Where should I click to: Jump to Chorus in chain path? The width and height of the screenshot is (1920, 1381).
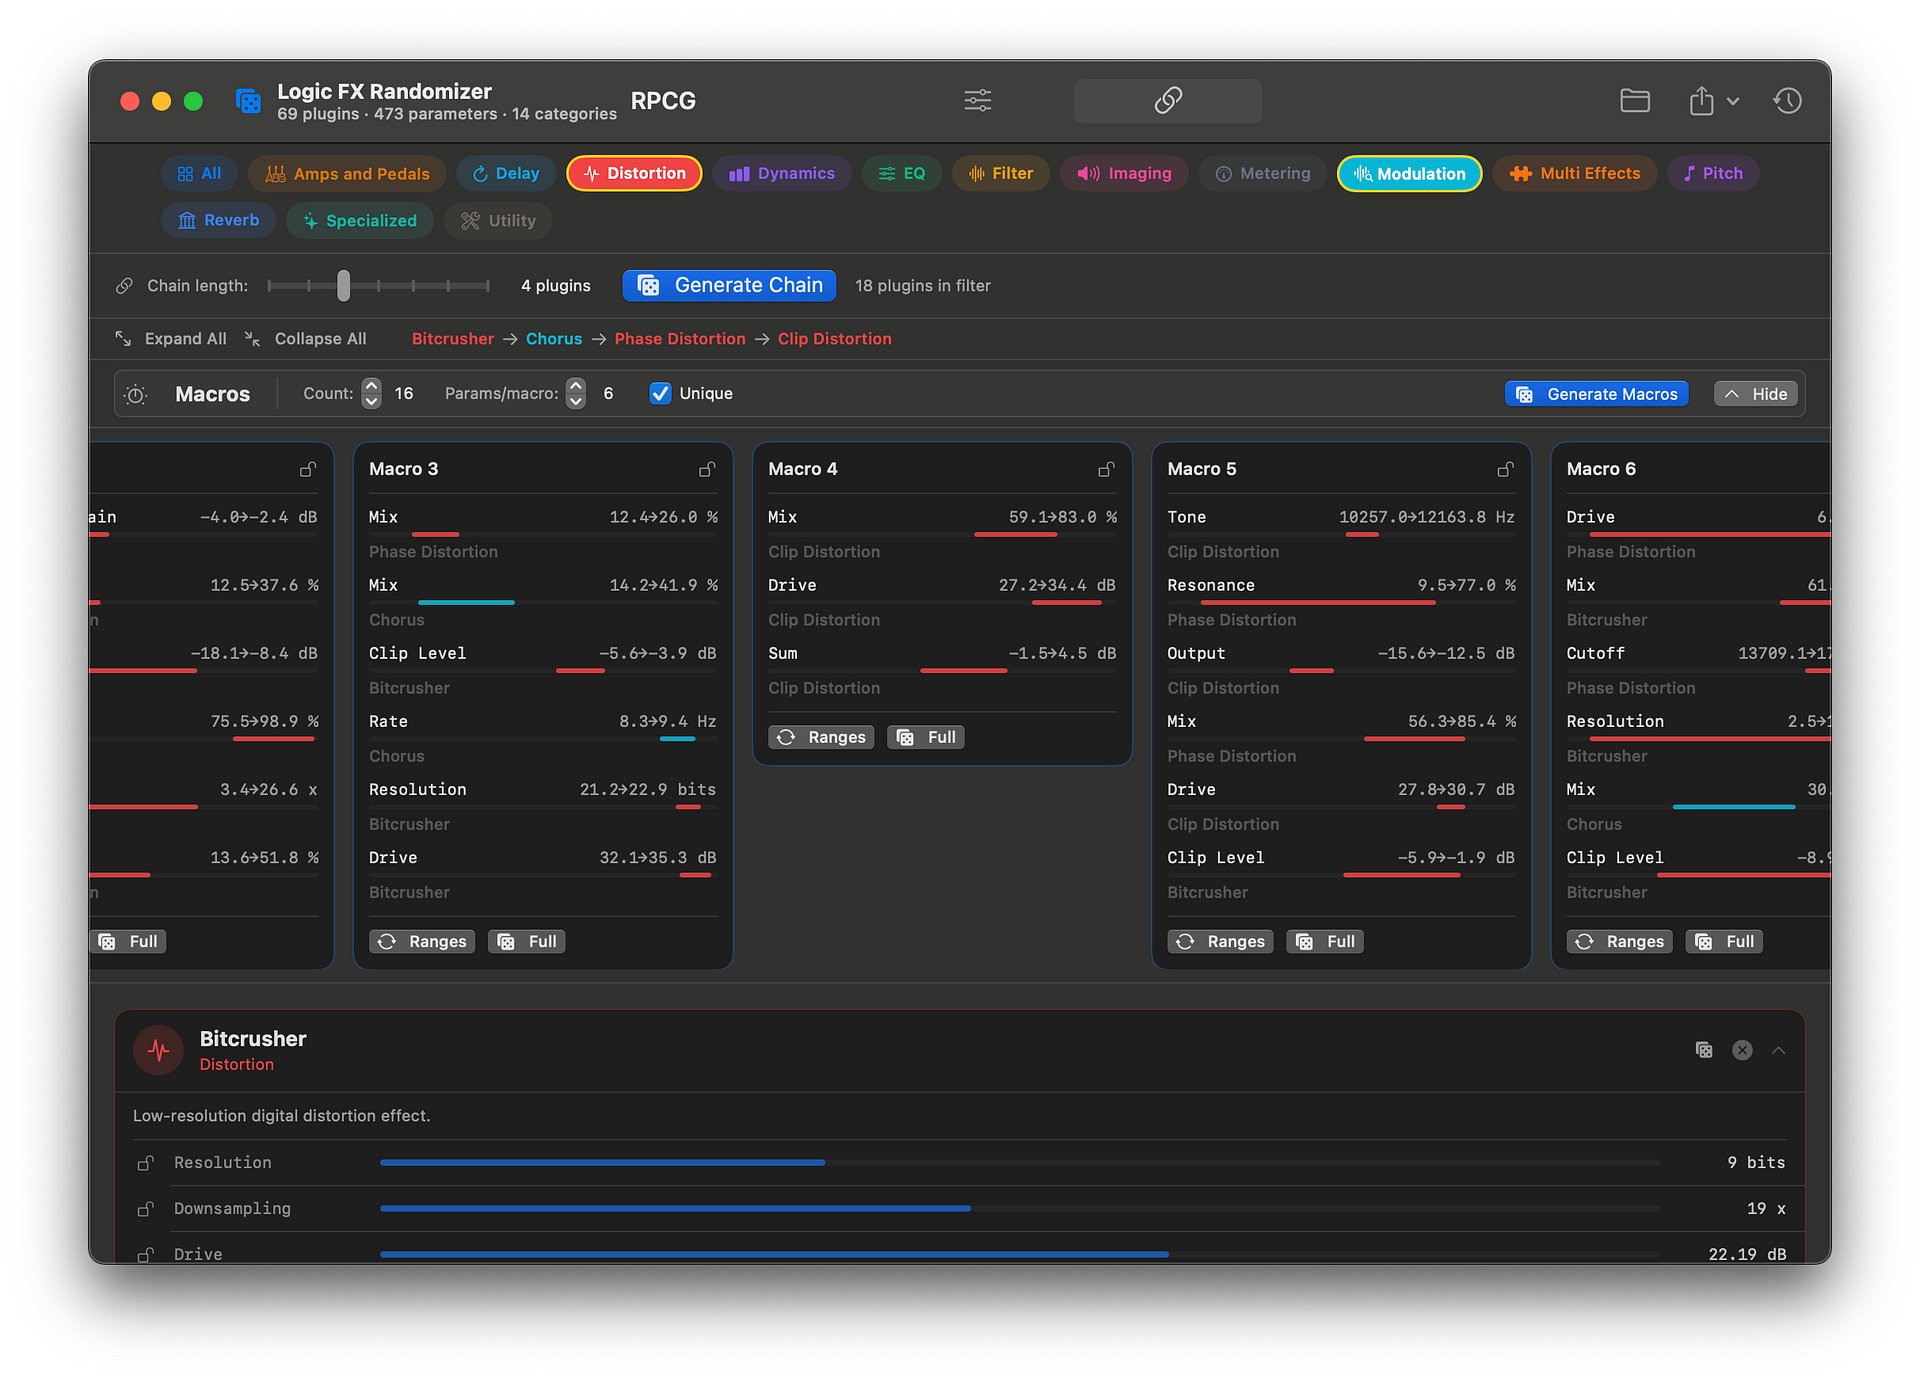click(x=554, y=339)
